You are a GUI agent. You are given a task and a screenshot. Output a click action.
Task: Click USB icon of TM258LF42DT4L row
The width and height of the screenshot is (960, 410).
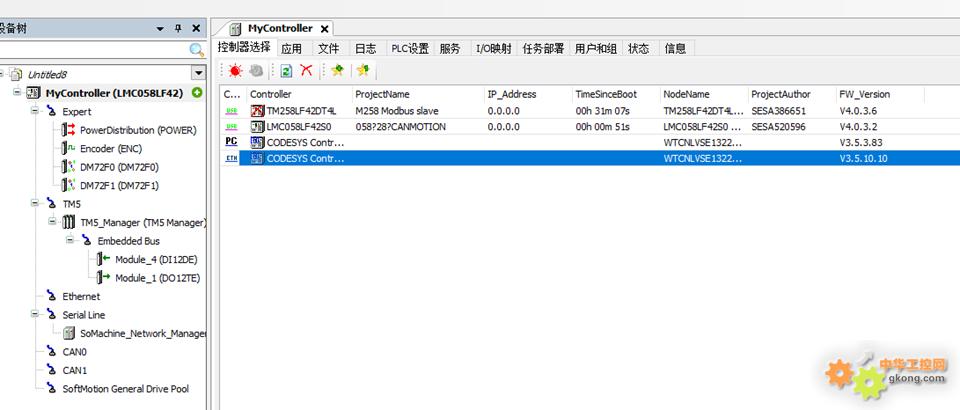click(x=231, y=111)
